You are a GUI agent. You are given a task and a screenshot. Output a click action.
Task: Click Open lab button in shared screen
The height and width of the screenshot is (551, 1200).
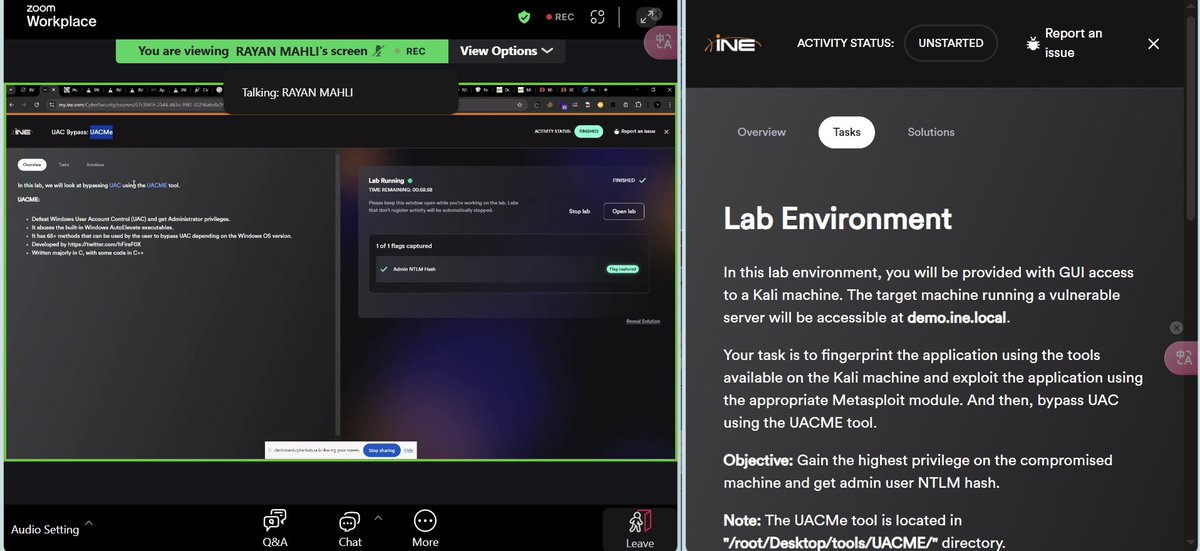pyautogui.click(x=623, y=212)
